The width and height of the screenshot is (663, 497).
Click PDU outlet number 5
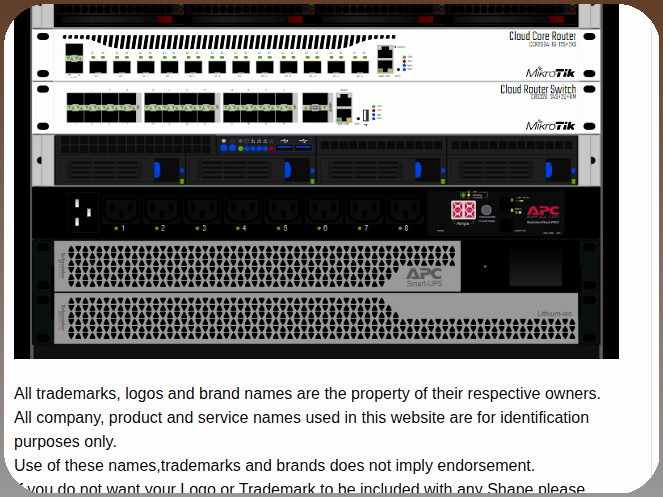click(x=283, y=209)
